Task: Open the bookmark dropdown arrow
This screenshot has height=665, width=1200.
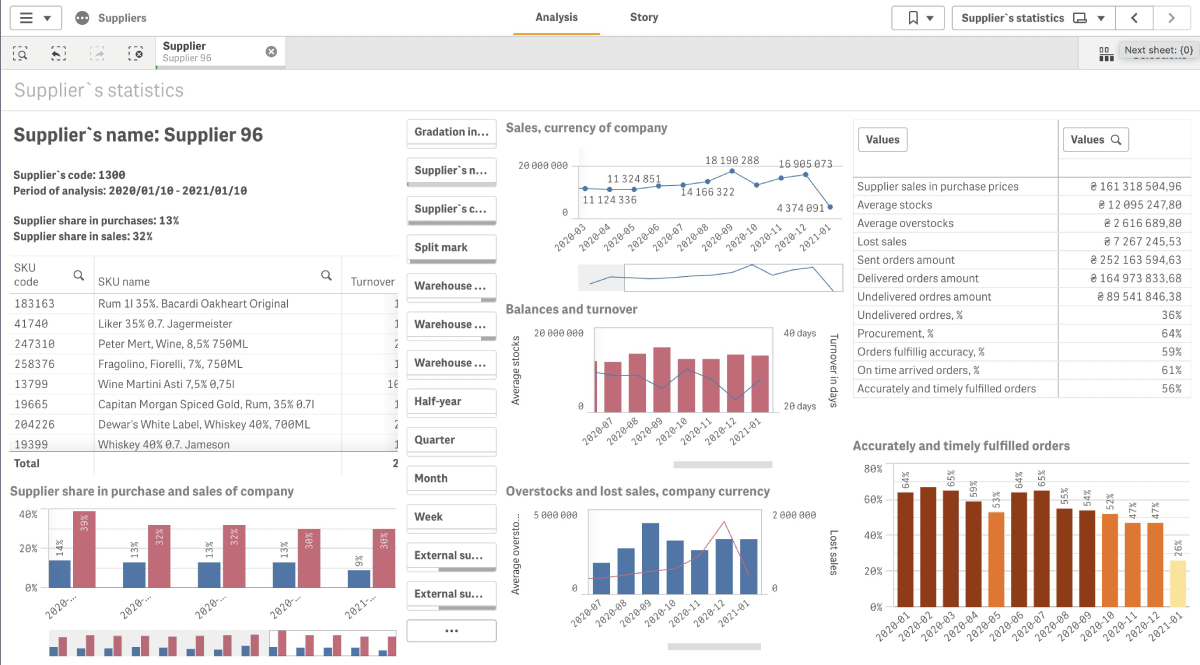Action: coord(930,17)
